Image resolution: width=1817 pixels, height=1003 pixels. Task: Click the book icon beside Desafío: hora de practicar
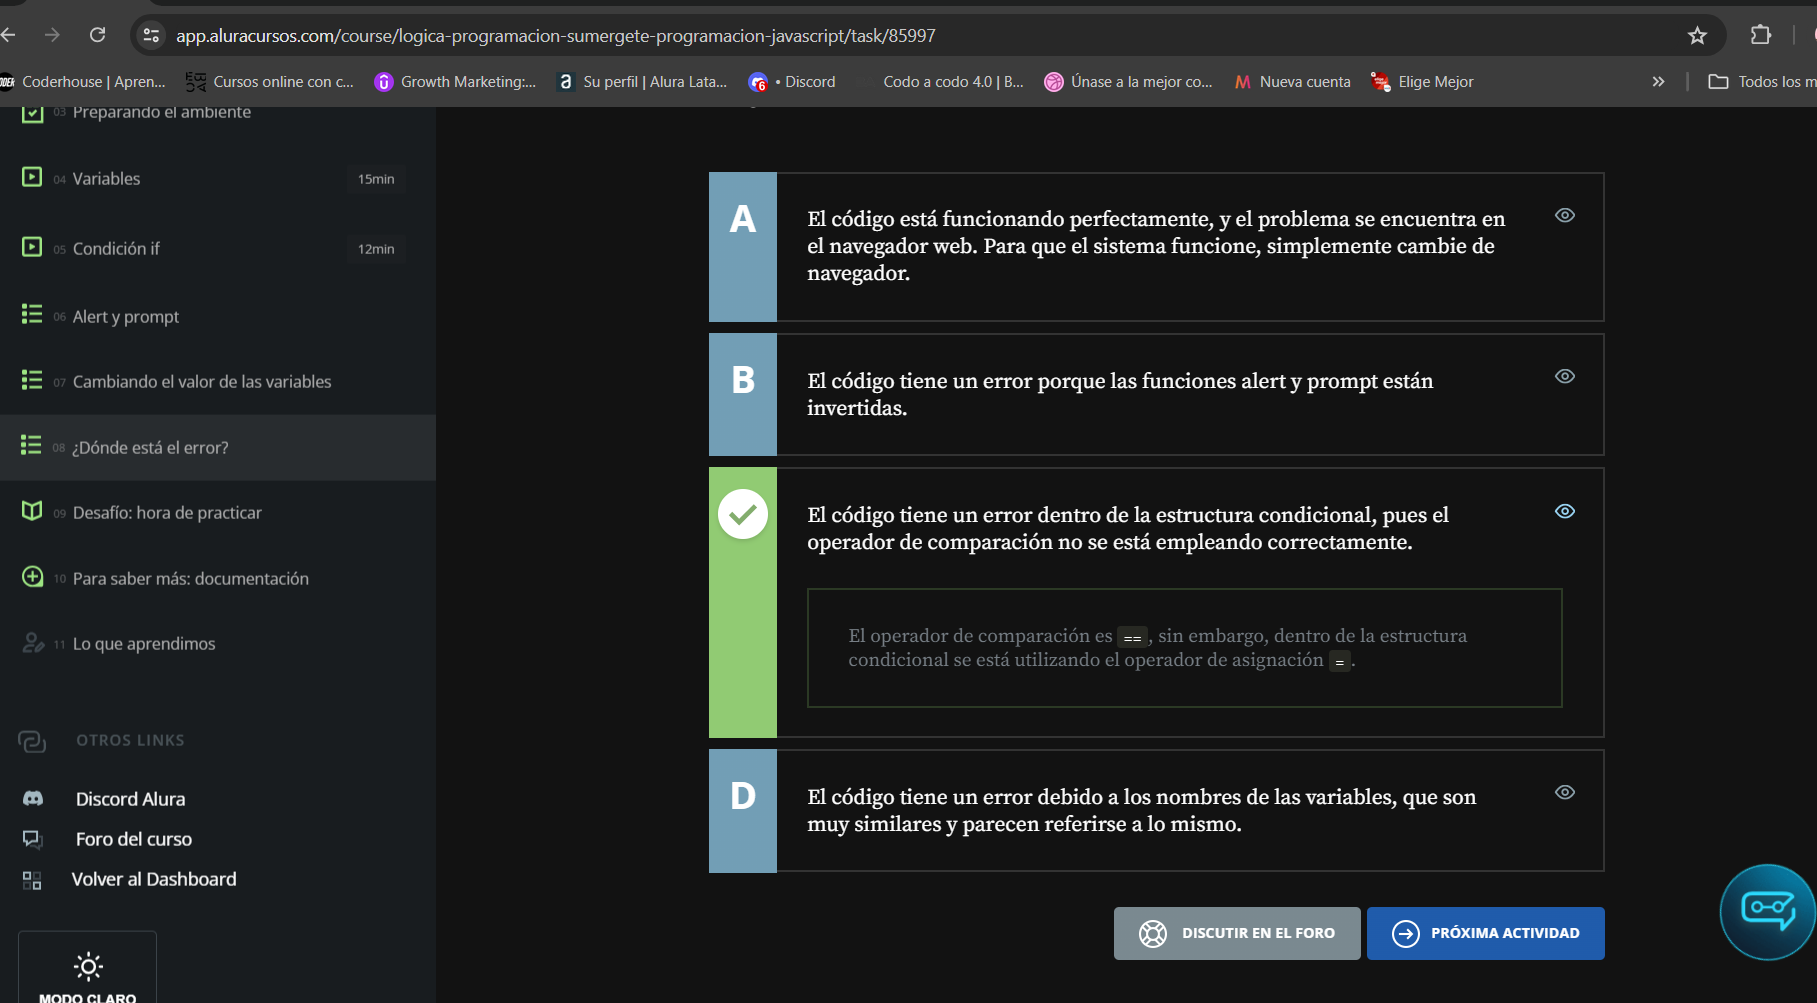31,511
